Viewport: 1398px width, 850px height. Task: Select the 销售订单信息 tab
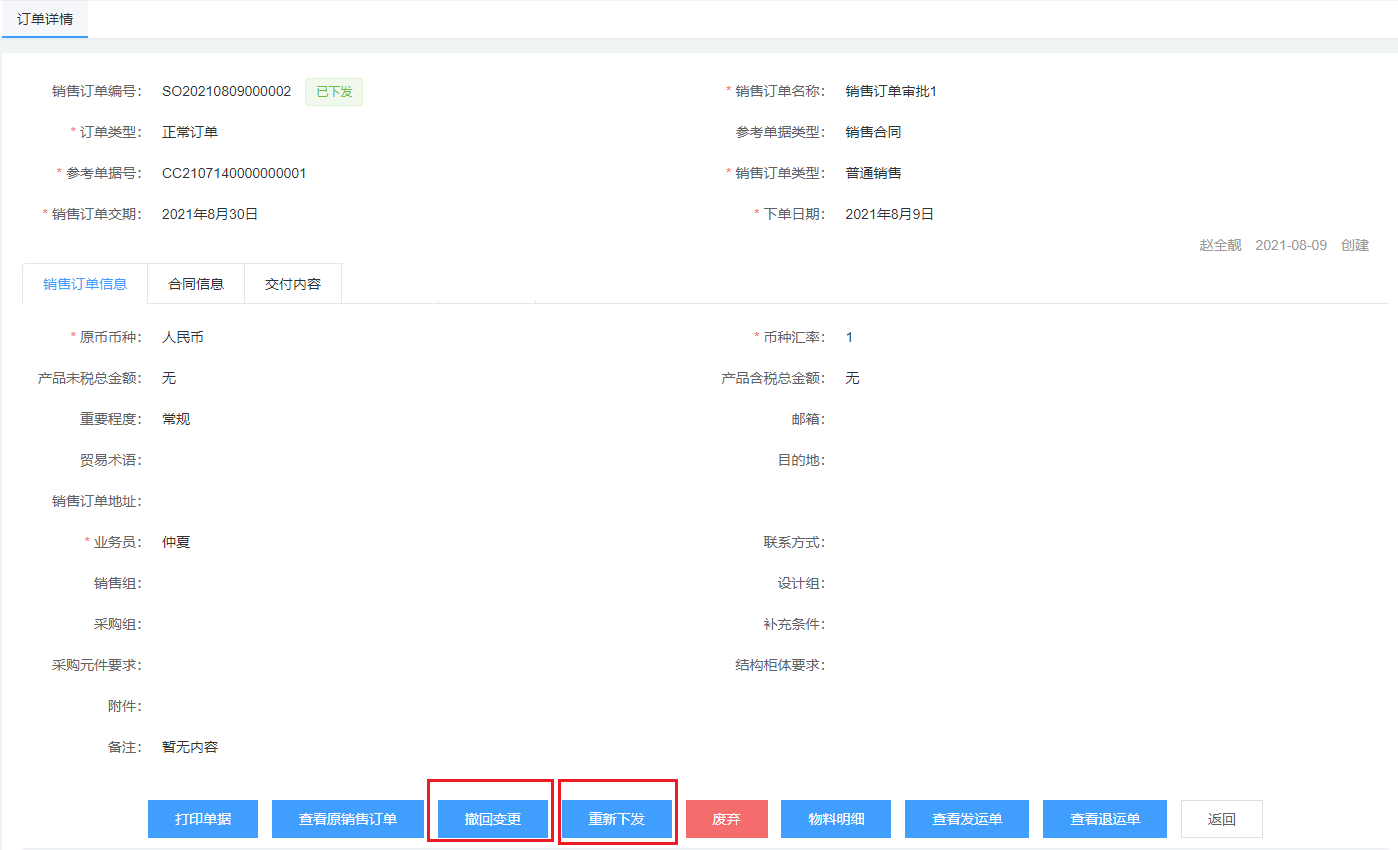tap(85, 284)
